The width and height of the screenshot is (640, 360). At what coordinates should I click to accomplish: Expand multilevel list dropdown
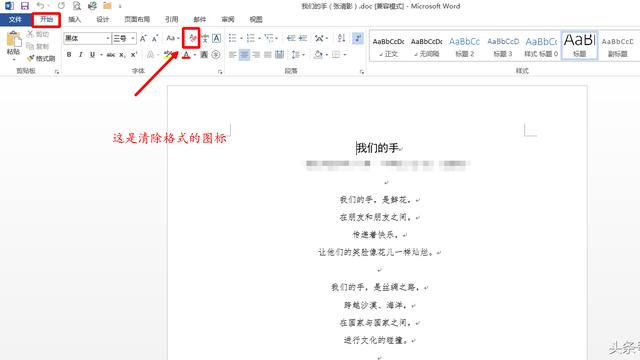[277, 39]
